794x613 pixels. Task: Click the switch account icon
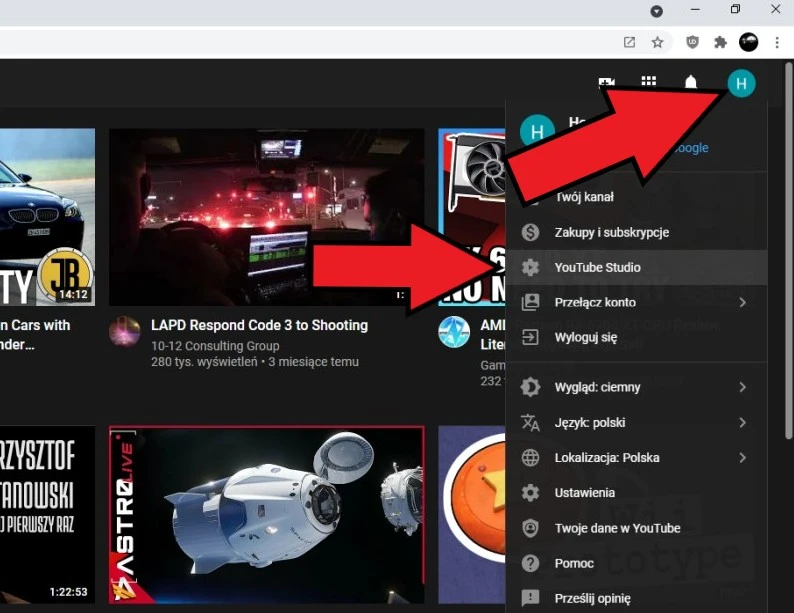530,302
